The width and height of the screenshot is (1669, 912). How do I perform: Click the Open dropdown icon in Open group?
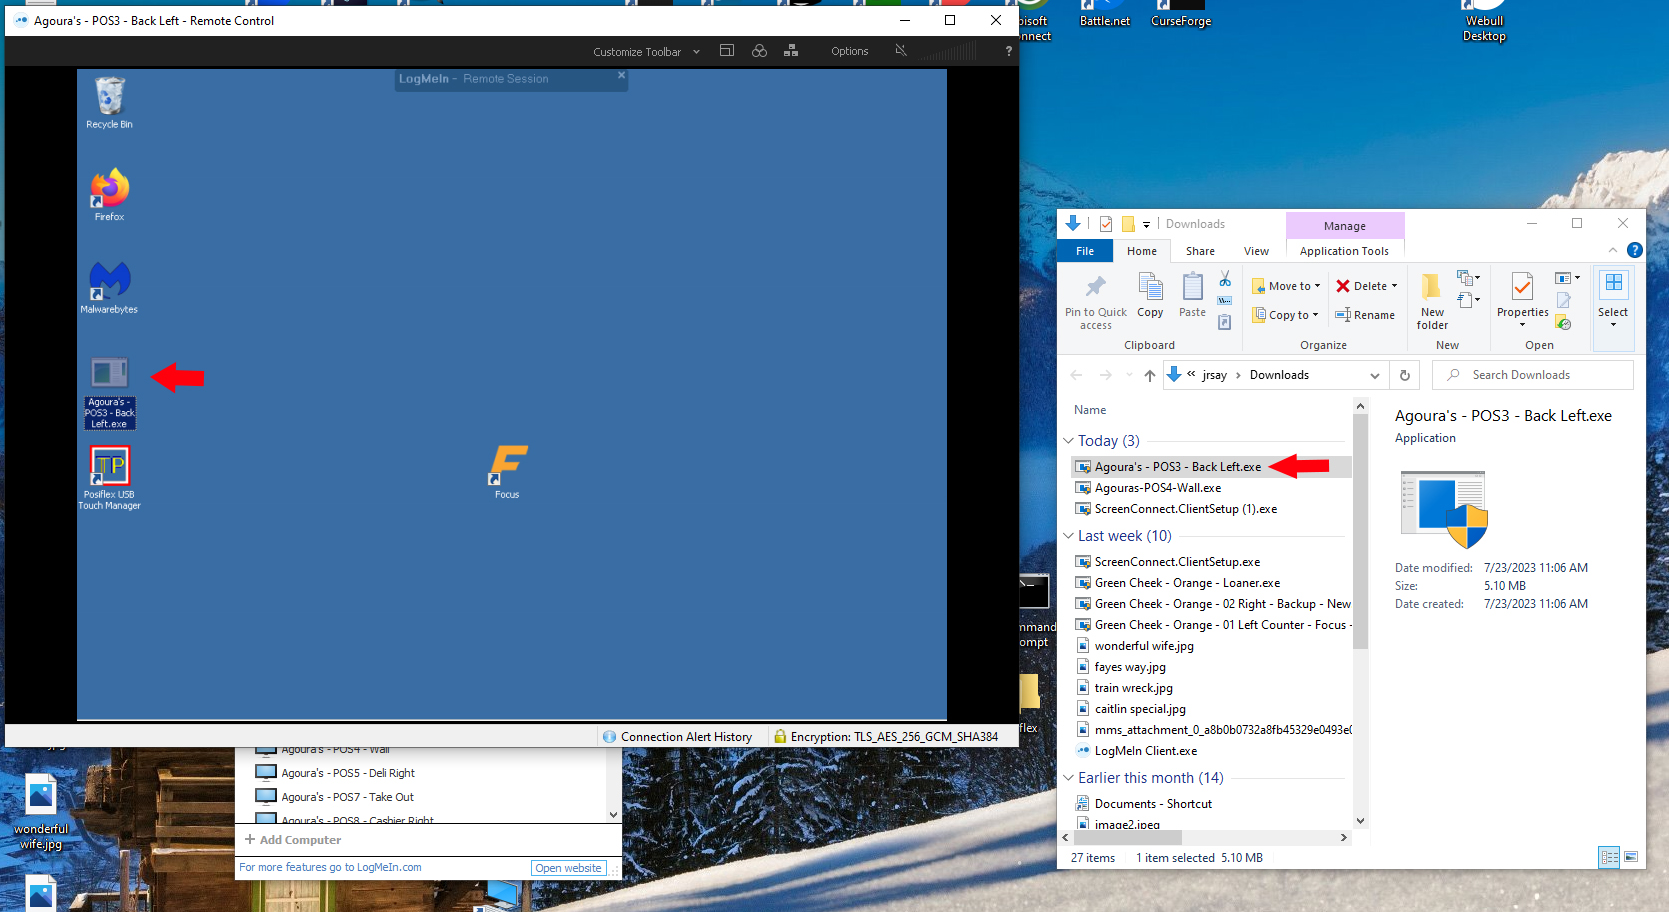[x=1567, y=278]
